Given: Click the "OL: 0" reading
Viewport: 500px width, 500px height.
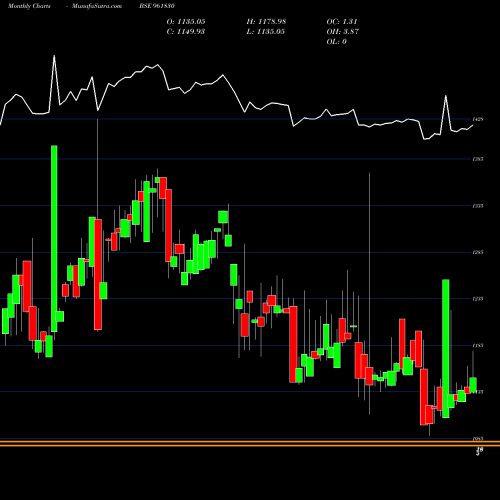Looking at the screenshot, I should click(x=337, y=42).
